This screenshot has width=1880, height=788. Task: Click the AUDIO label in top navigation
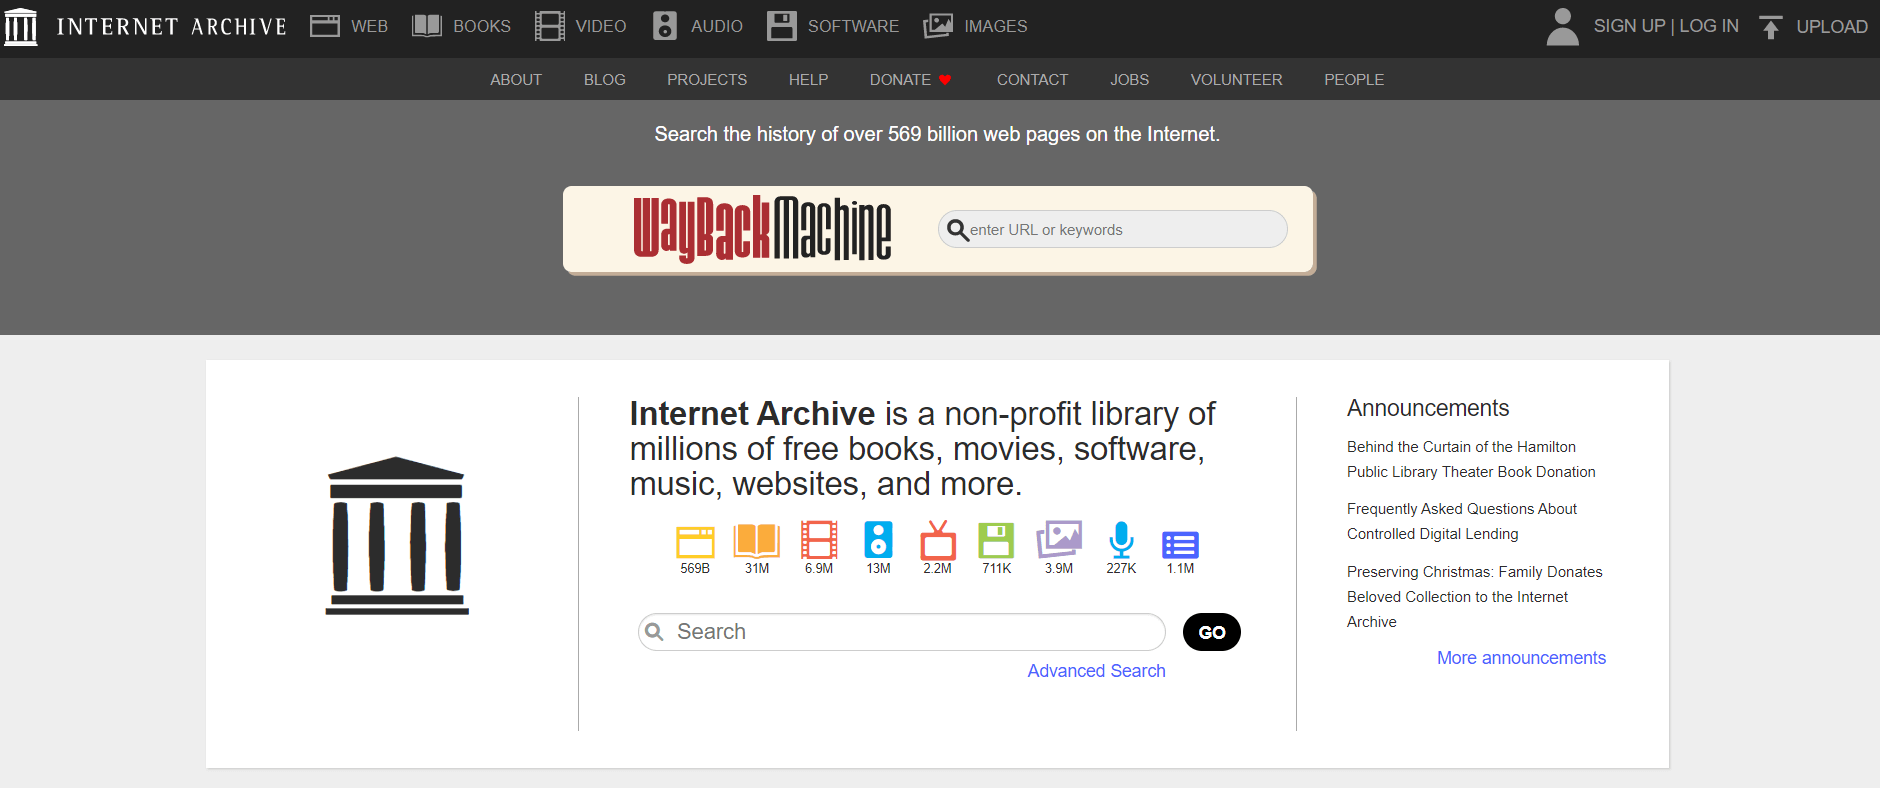(717, 26)
